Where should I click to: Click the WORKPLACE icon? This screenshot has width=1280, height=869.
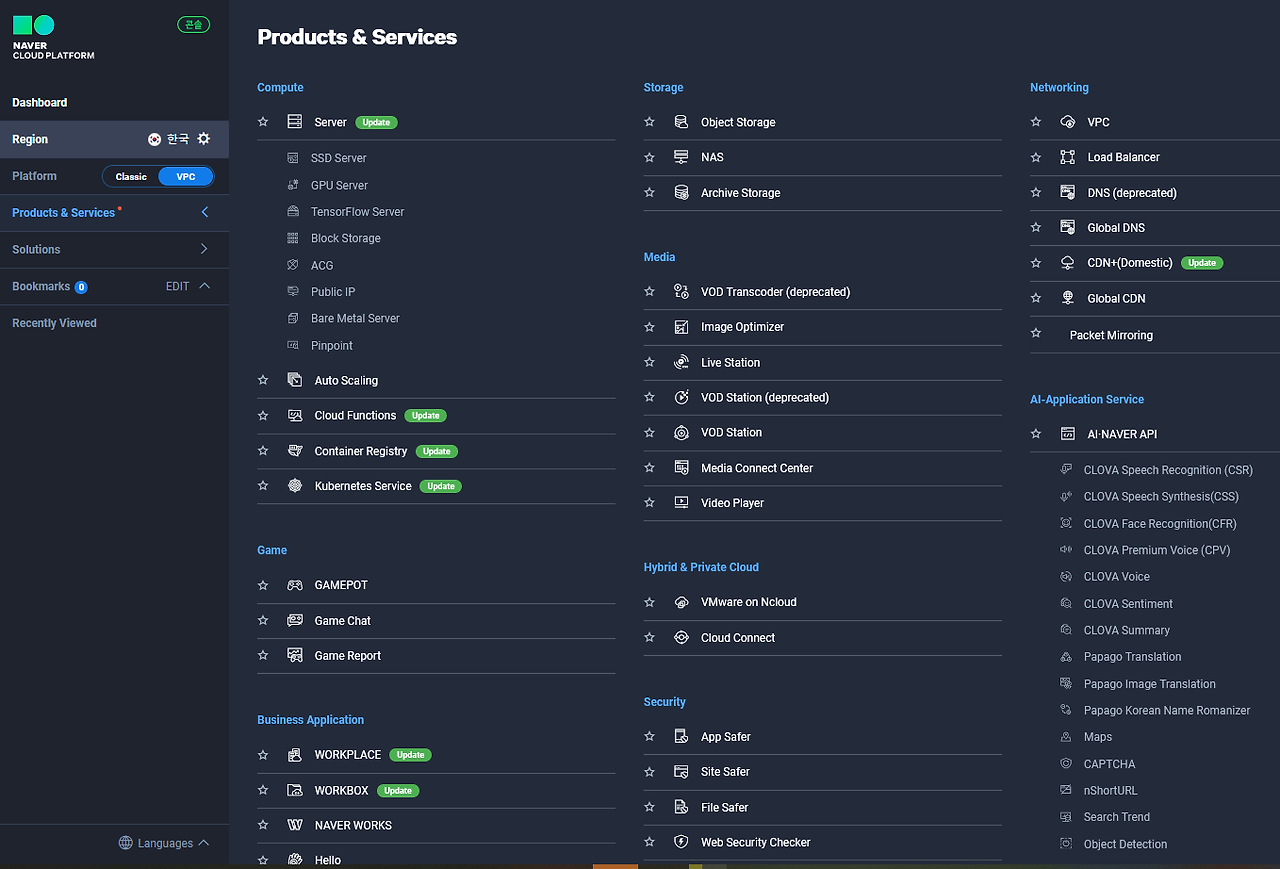coord(295,755)
